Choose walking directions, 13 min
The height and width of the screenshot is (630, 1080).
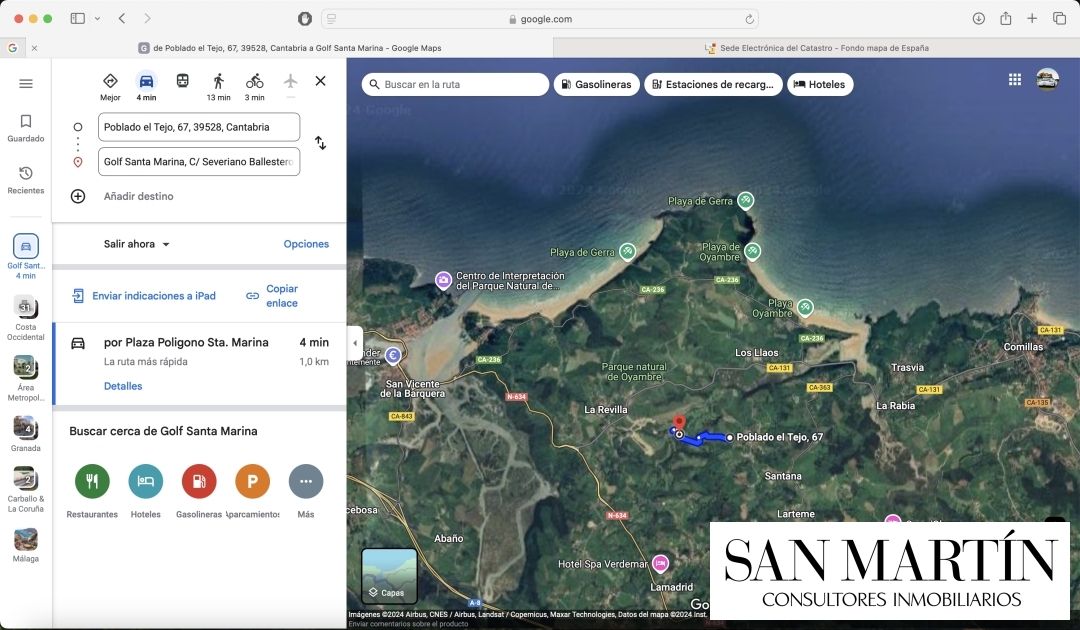[x=218, y=85]
